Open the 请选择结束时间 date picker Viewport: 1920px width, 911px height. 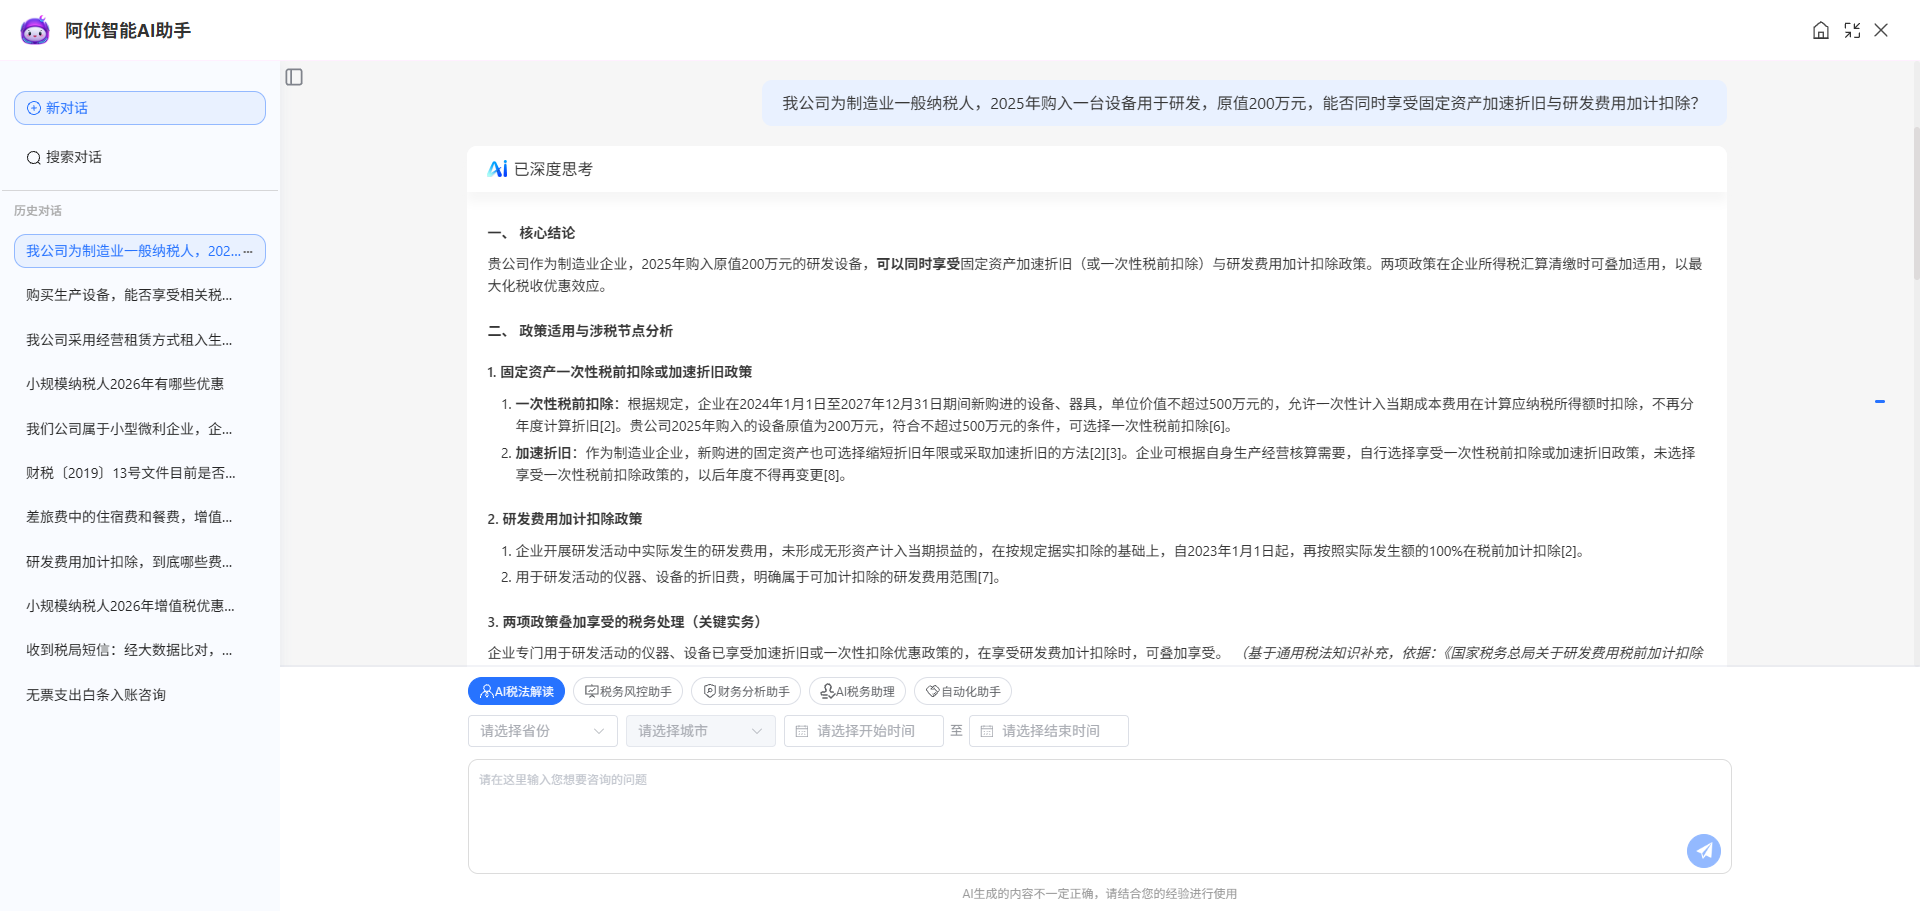(1049, 731)
